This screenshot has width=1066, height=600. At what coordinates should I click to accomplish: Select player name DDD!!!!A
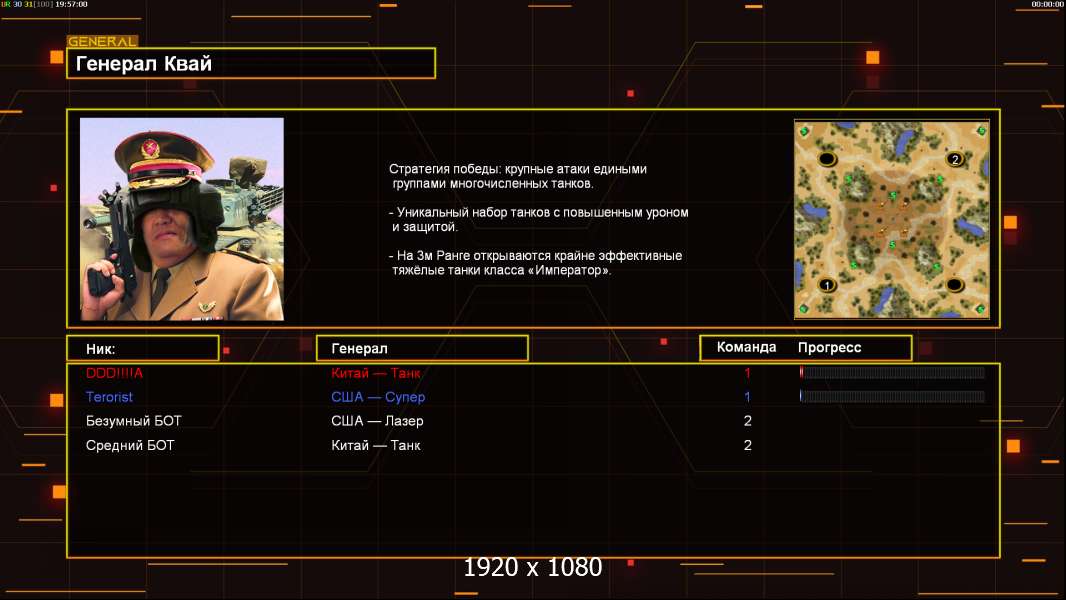pyautogui.click(x=114, y=372)
